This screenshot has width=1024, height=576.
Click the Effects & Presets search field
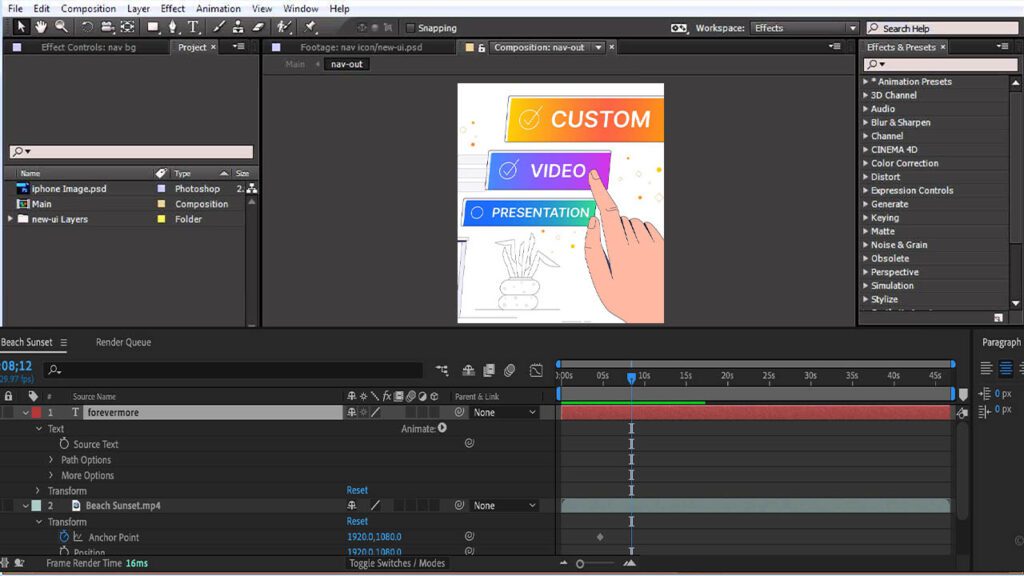pyautogui.click(x=941, y=64)
